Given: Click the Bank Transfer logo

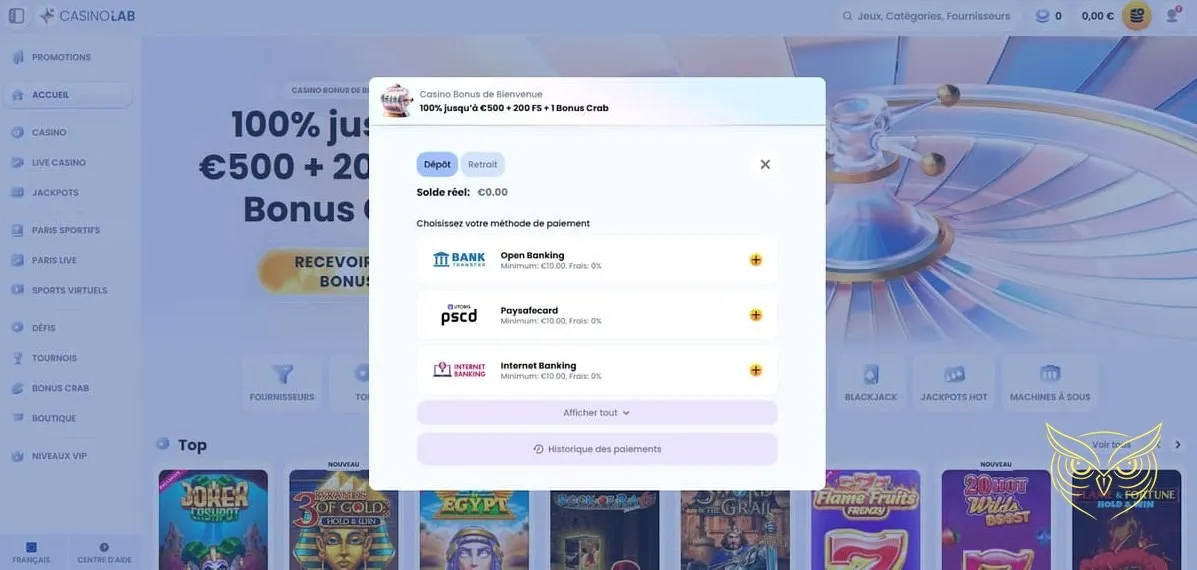Looking at the screenshot, I should click(x=459, y=259).
